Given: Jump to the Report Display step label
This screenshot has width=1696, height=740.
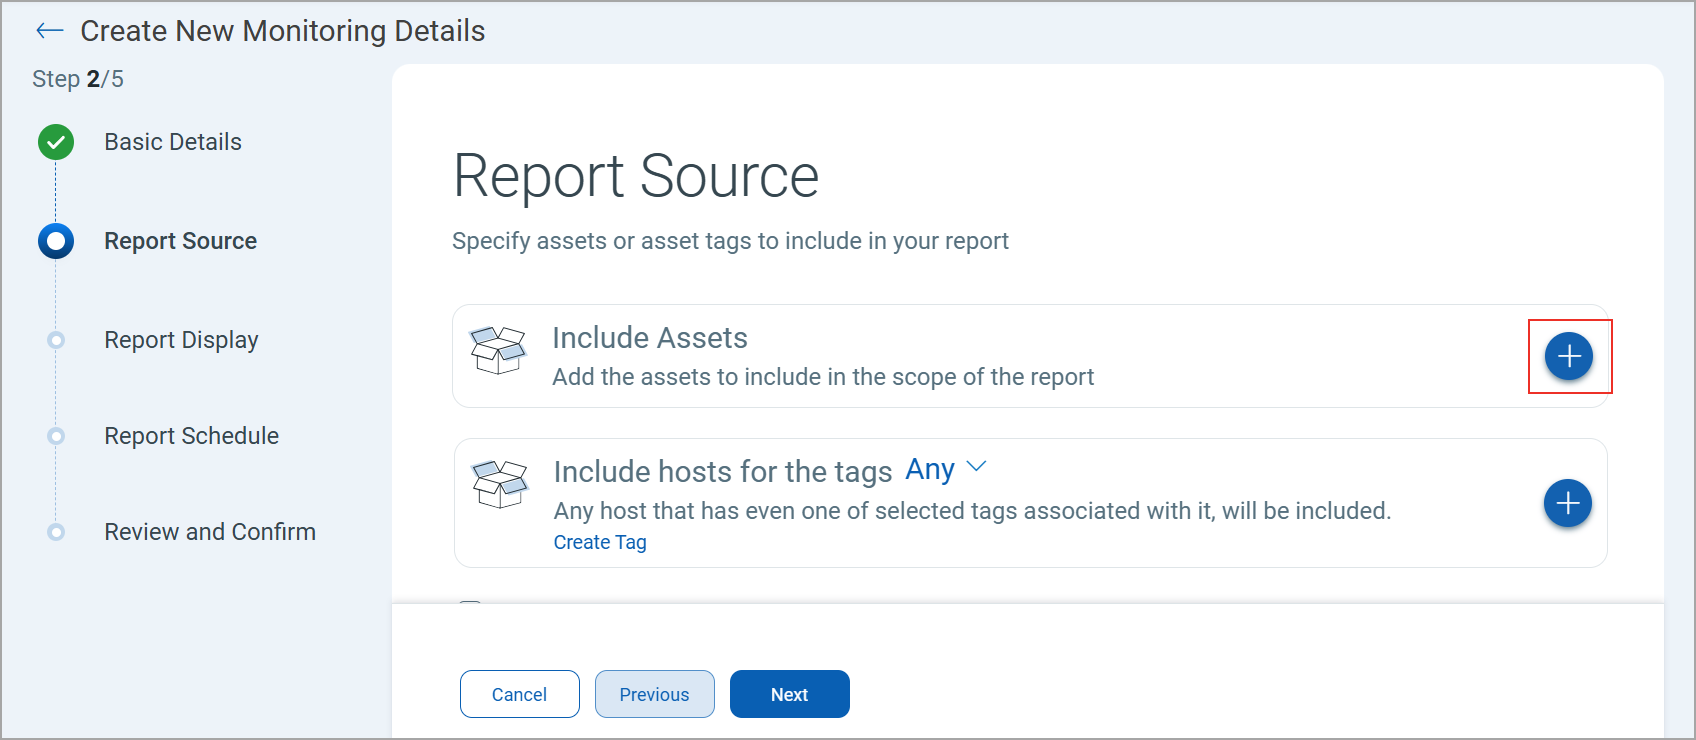Looking at the screenshot, I should click(x=181, y=340).
